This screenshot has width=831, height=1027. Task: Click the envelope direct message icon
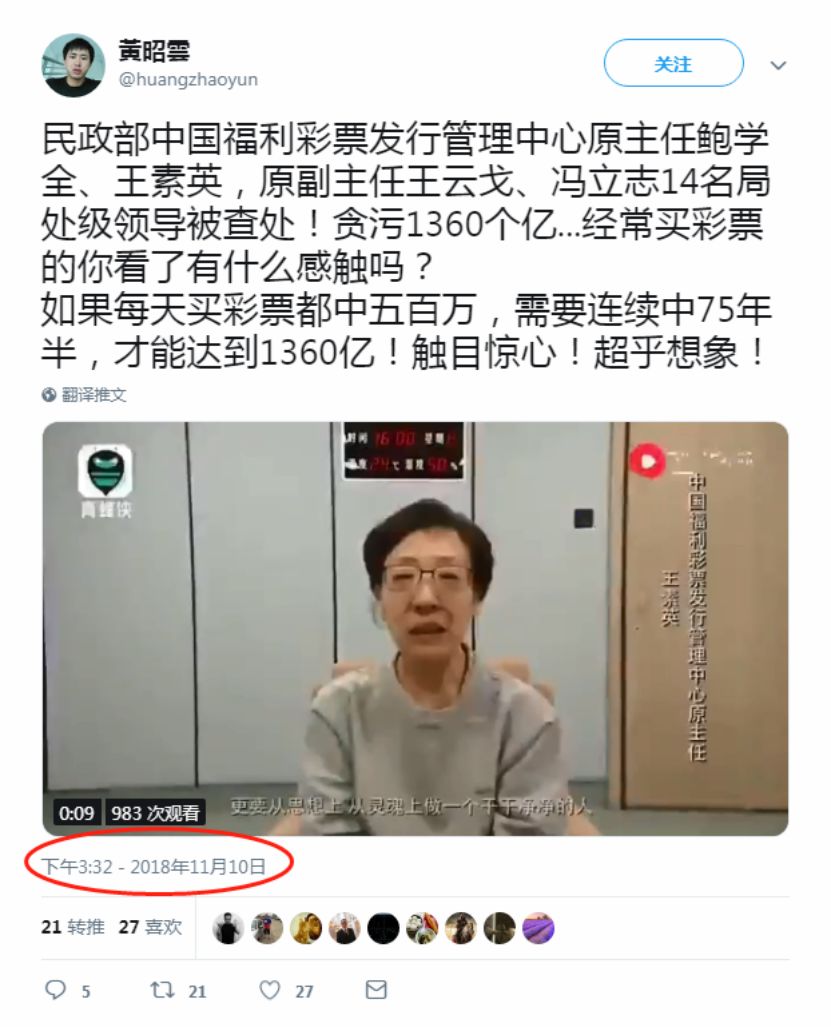point(376,989)
